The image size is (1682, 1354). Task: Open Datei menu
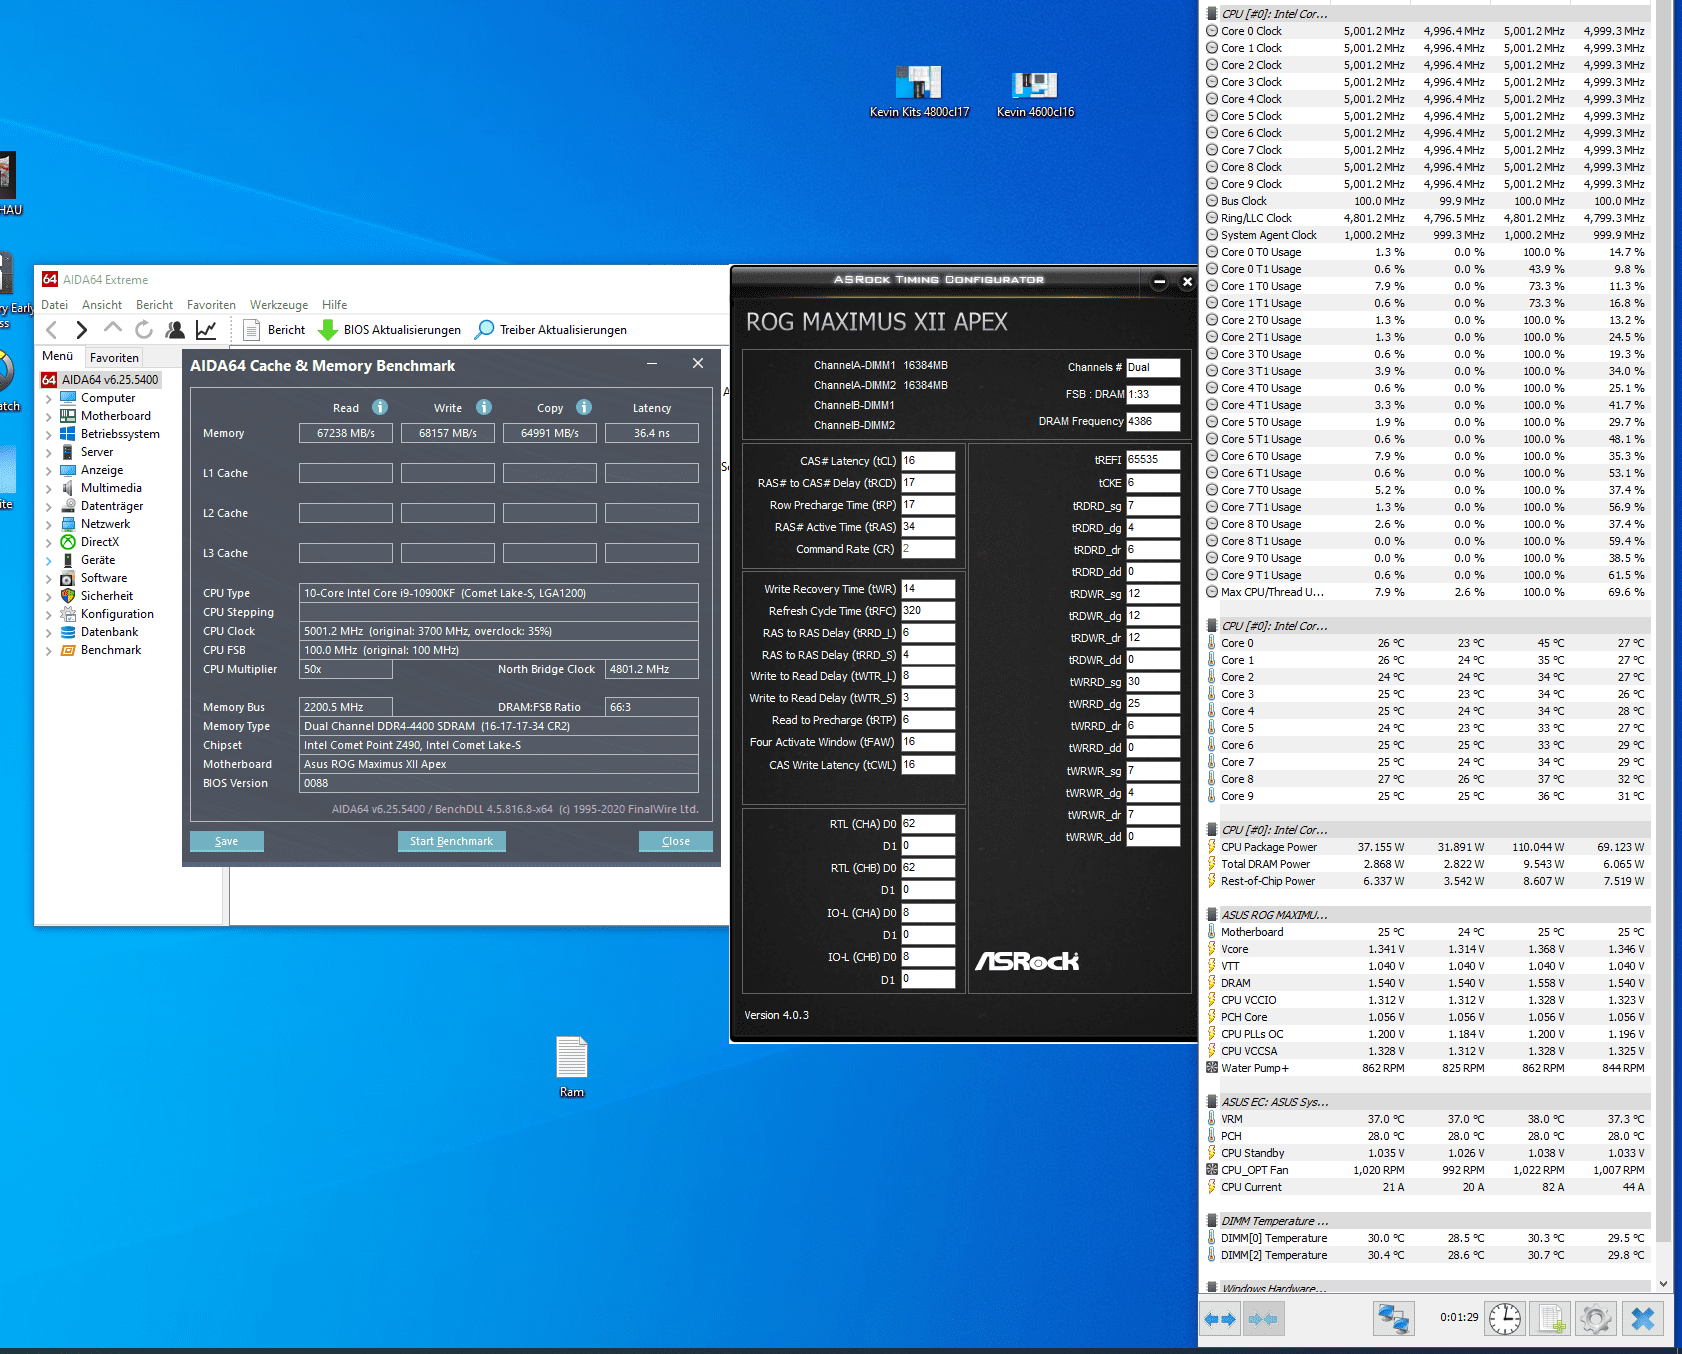(x=55, y=305)
